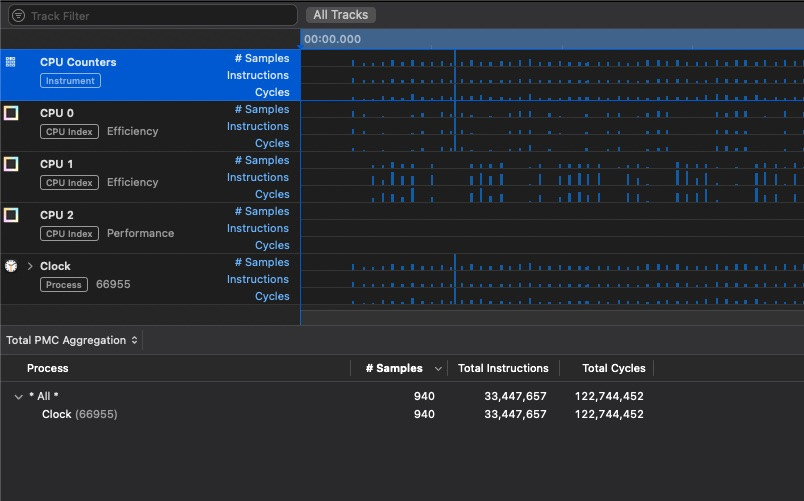The image size is (804, 501).
Task: Select the Clock (66955) table row
Action: [80, 414]
